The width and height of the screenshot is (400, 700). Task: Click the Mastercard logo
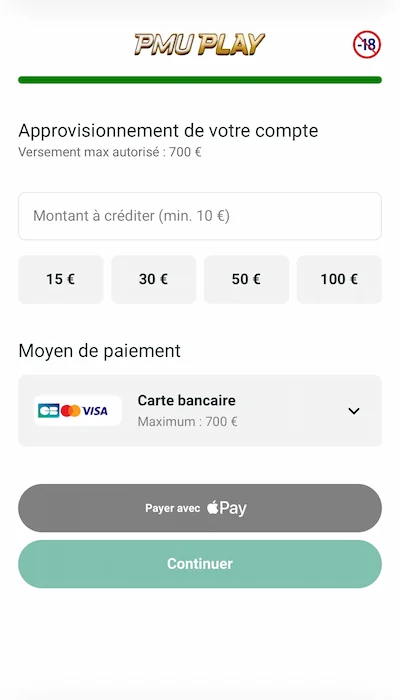(71, 411)
